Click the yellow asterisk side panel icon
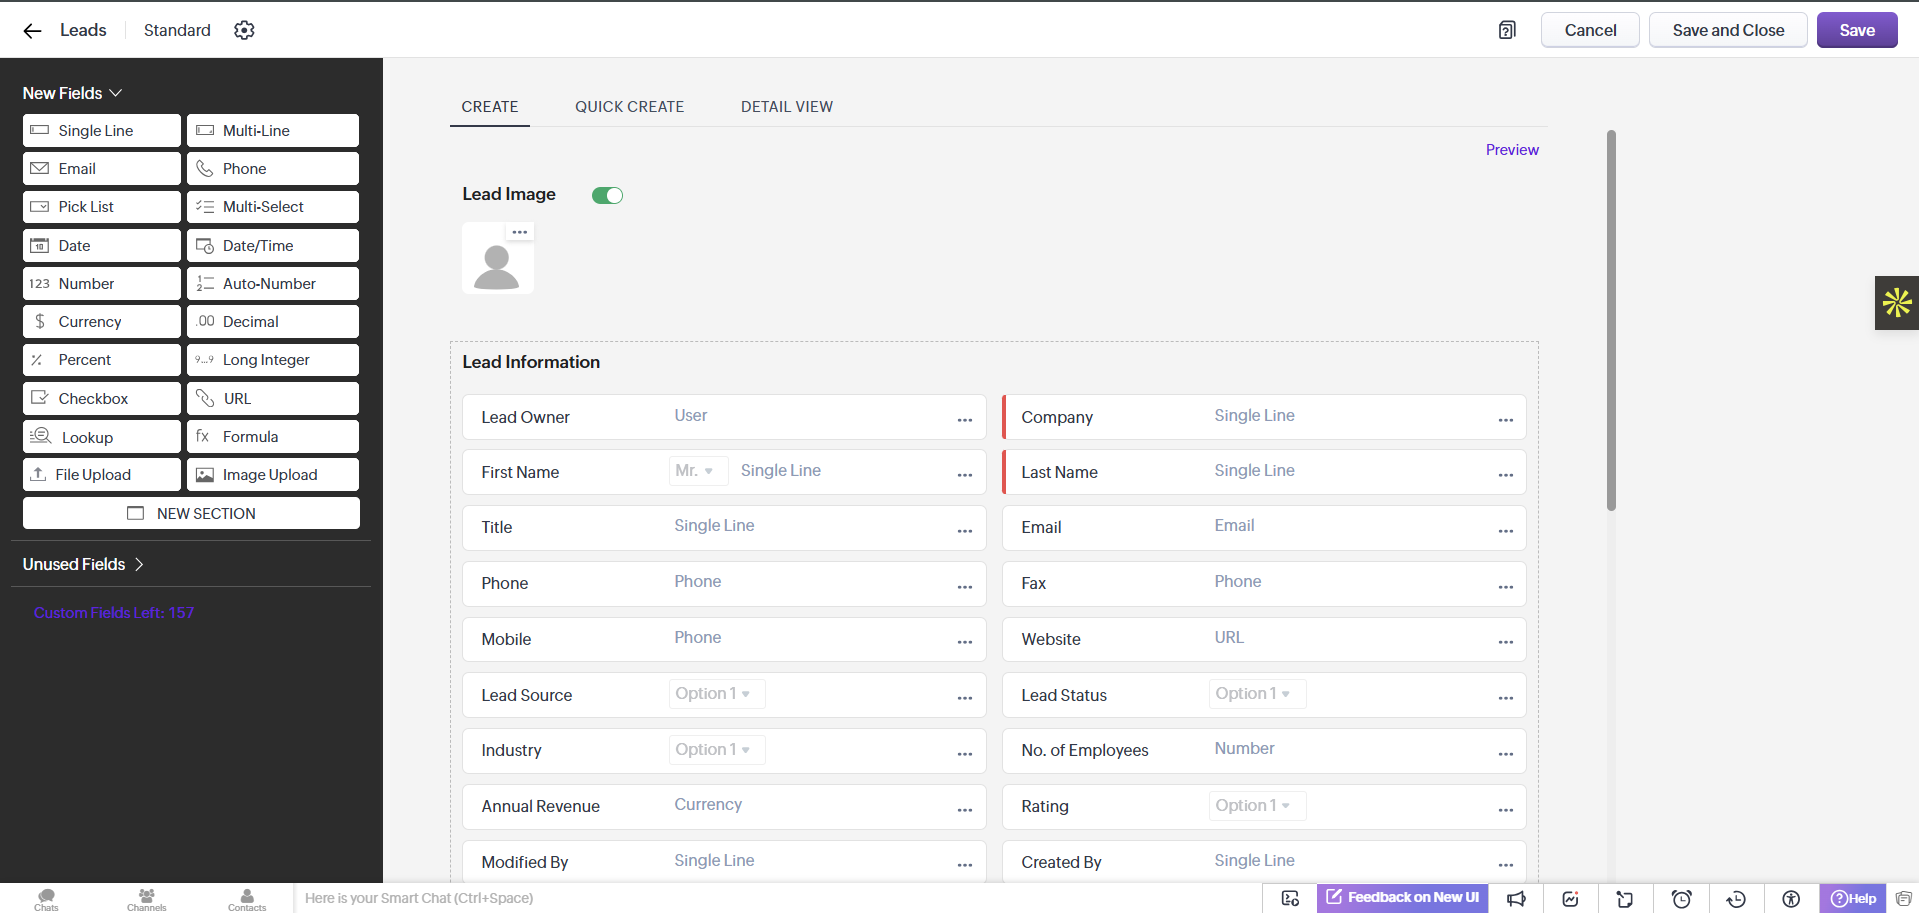Screen dimensions: 1919x913 (1896, 302)
